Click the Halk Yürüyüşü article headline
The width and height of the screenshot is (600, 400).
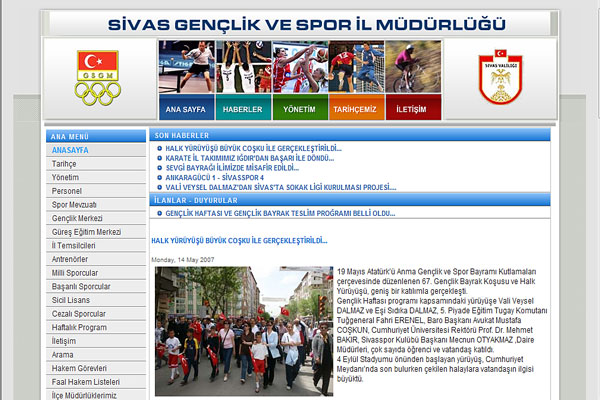coord(239,241)
